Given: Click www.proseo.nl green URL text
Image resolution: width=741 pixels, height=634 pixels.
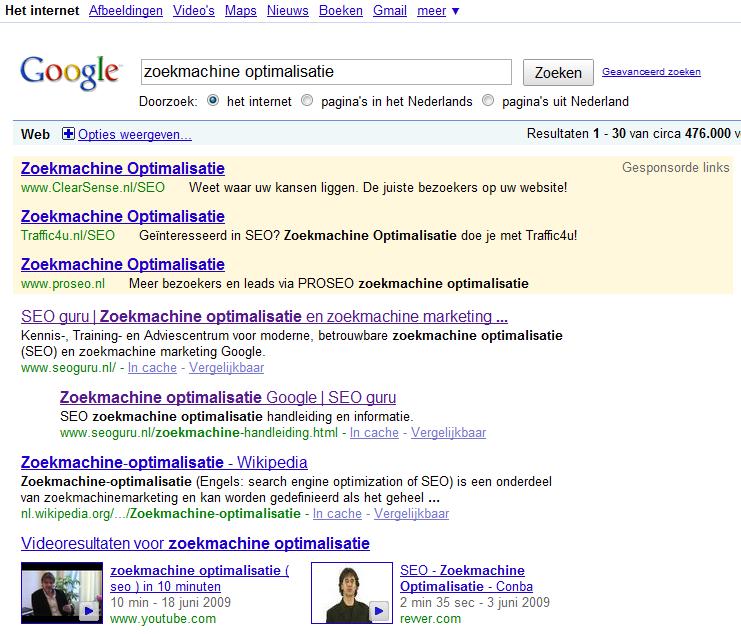Looking at the screenshot, I should [x=63, y=283].
